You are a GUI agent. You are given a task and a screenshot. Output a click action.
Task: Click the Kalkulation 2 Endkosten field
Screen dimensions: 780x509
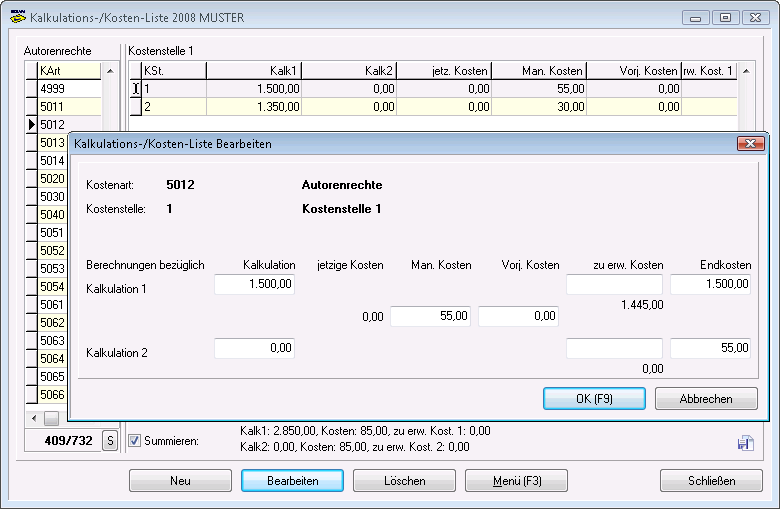(710, 348)
